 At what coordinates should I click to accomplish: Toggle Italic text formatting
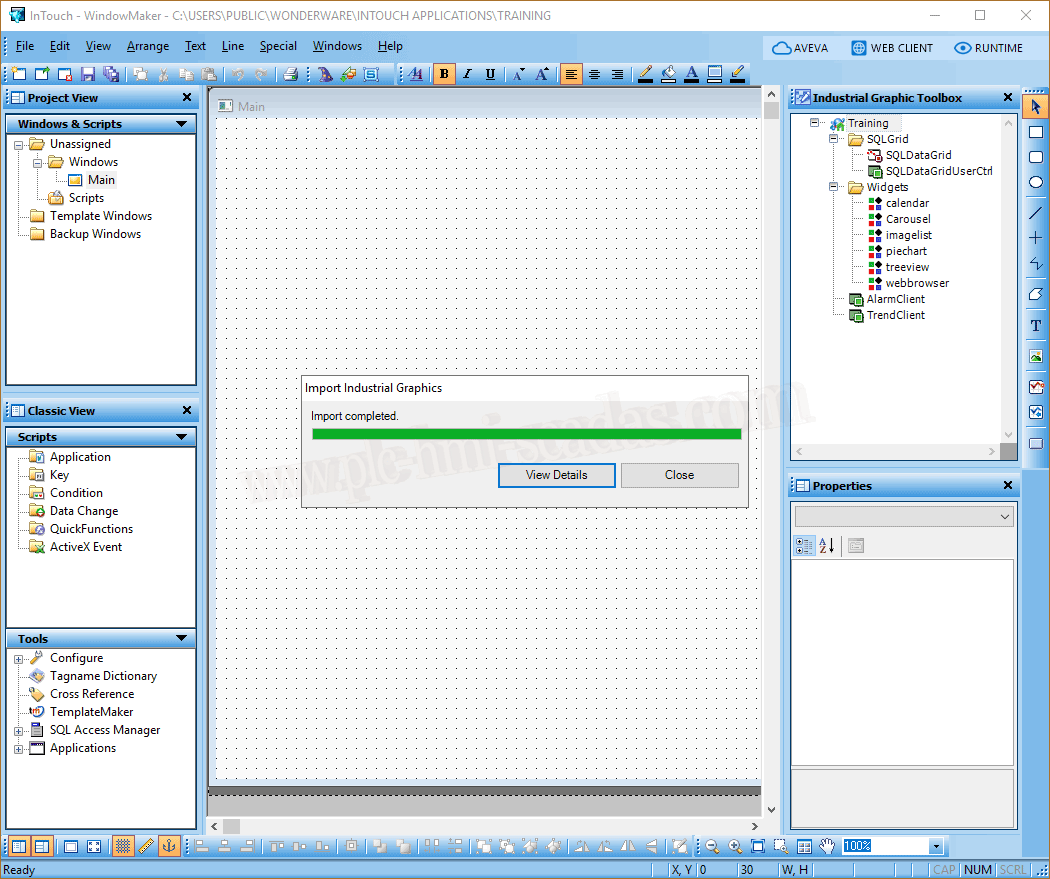[x=467, y=74]
